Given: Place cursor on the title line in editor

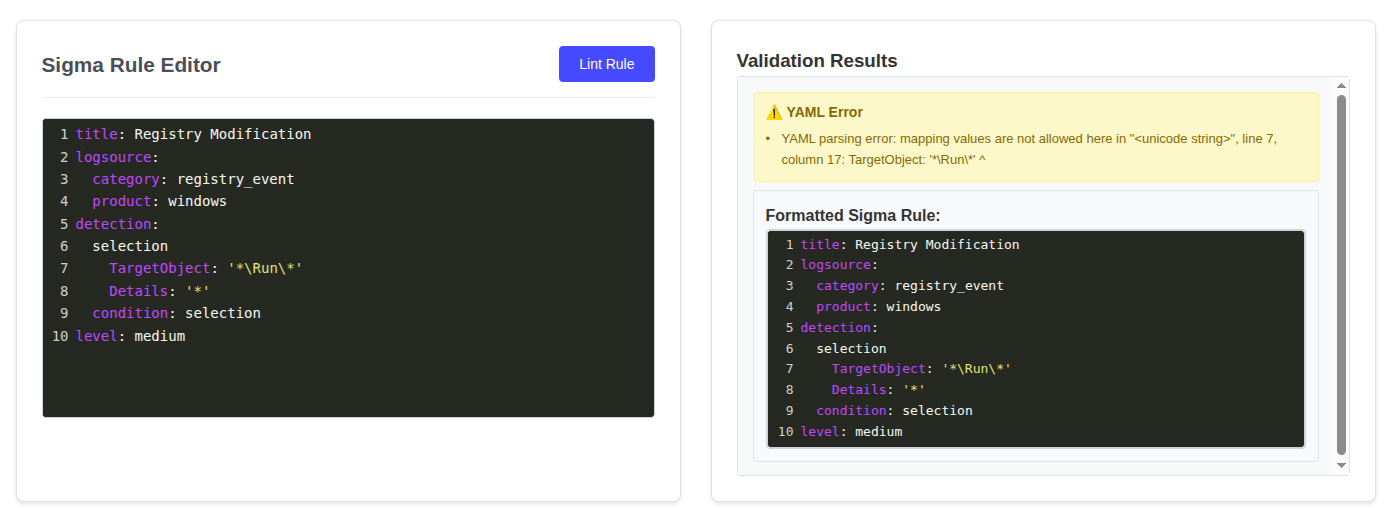Looking at the screenshot, I should [x=193, y=134].
